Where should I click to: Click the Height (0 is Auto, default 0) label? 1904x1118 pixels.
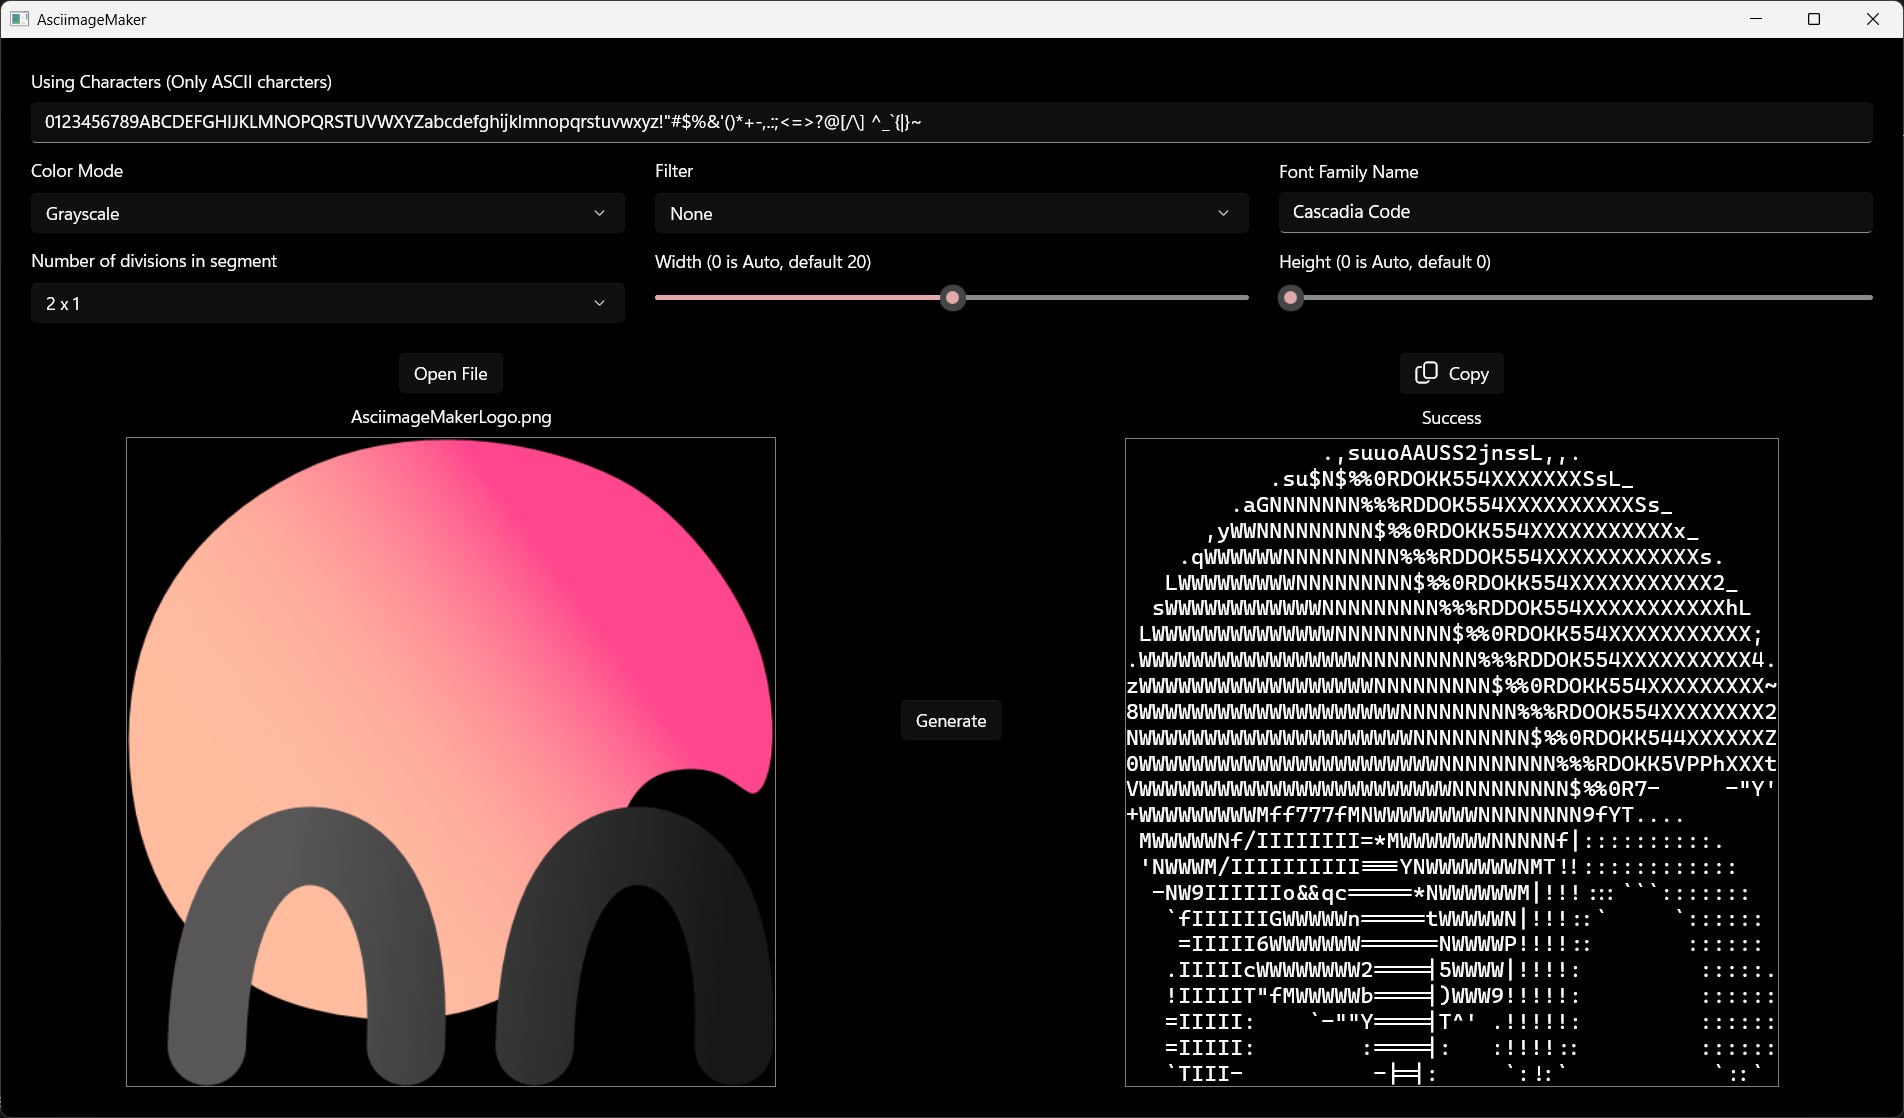click(x=1385, y=262)
